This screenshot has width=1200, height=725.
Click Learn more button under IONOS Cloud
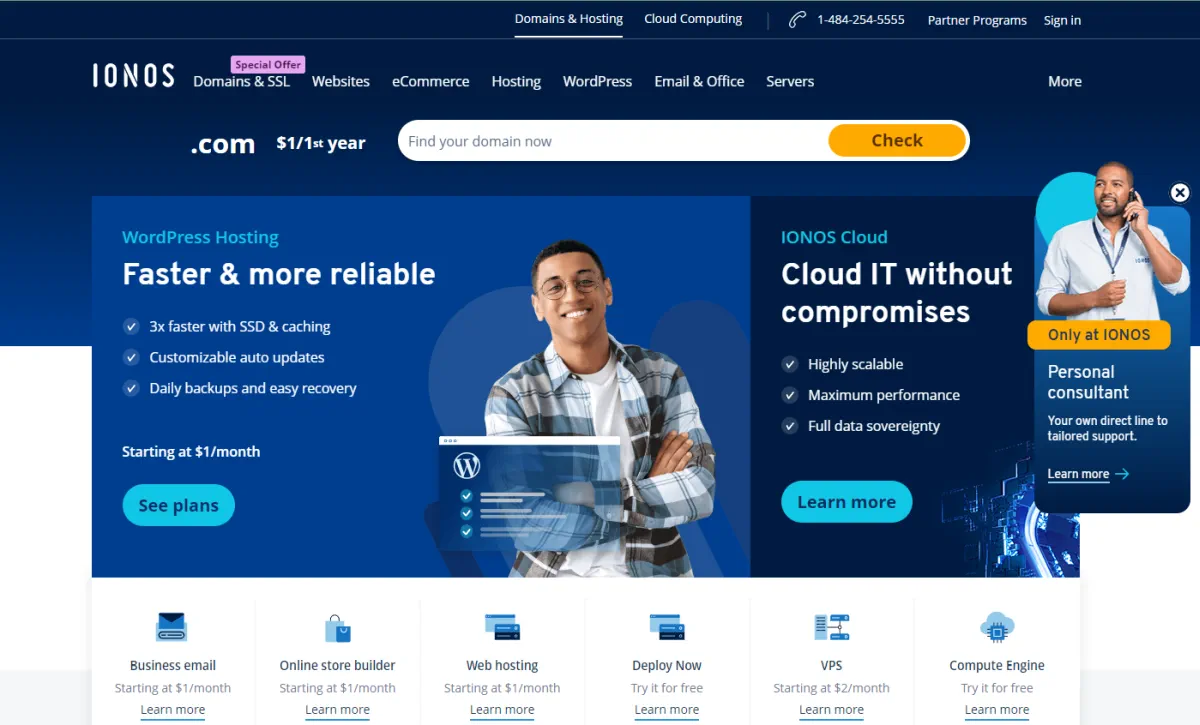847,502
